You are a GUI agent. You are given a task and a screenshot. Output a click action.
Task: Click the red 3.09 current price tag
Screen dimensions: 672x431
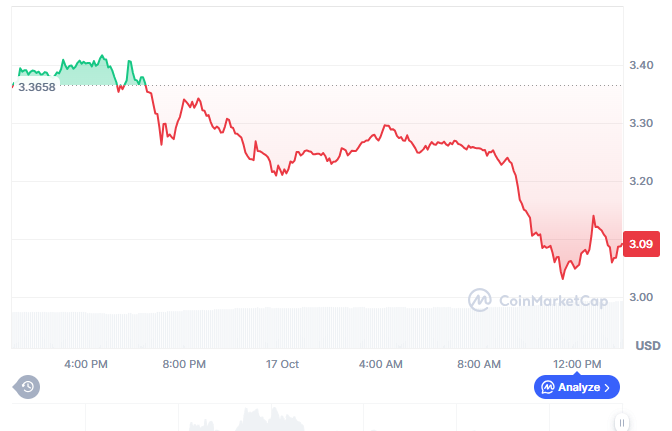point(639,244)
